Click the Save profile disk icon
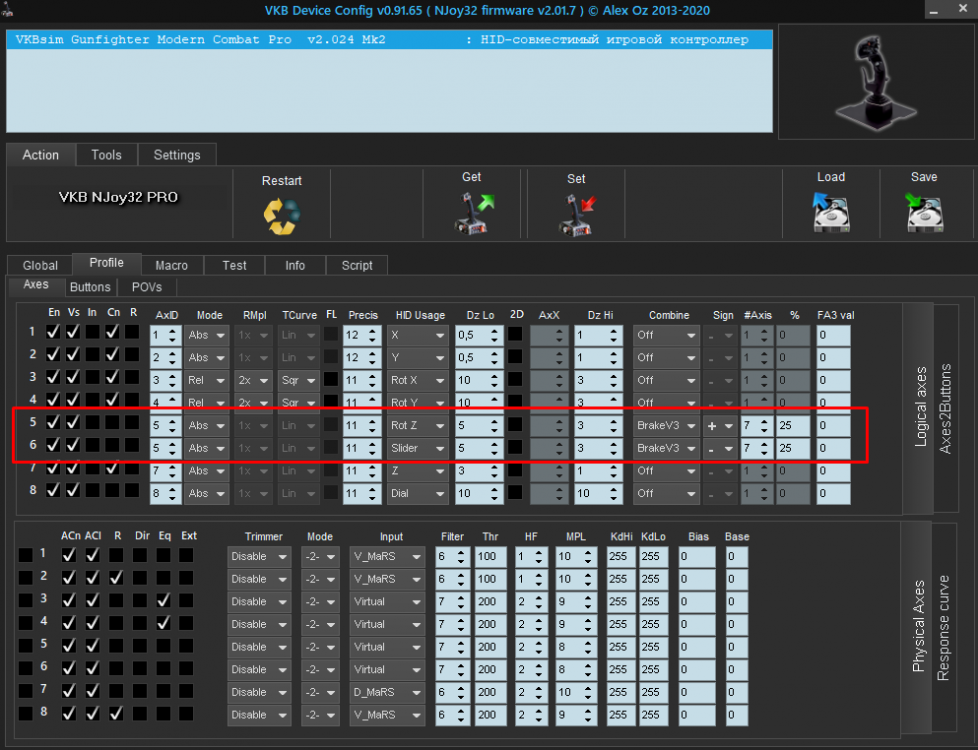 click(923, 212)
